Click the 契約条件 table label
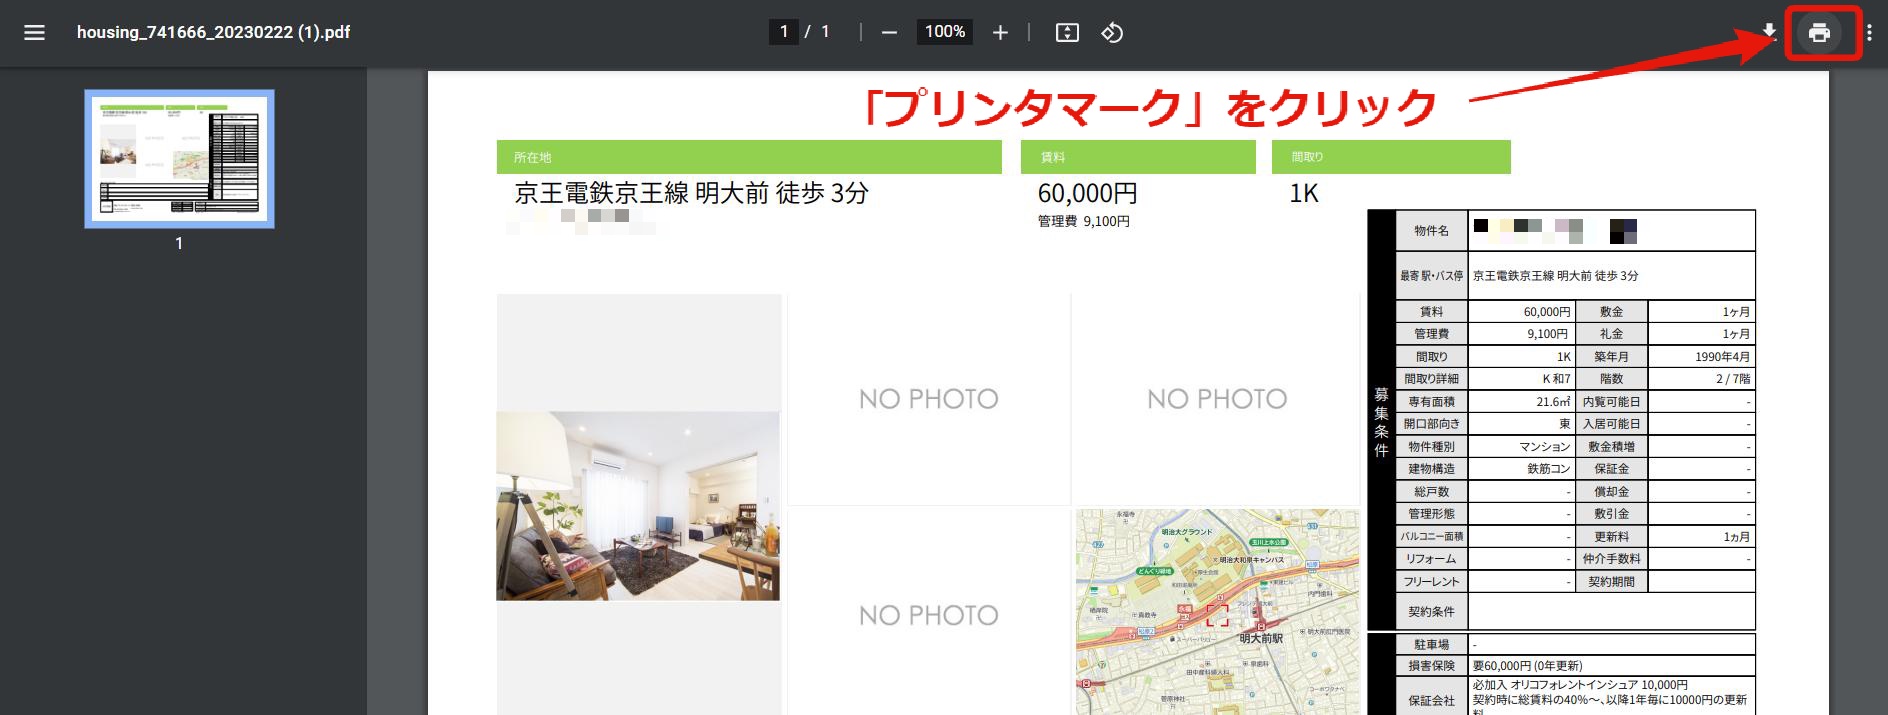 click(x=1431, y=612)
